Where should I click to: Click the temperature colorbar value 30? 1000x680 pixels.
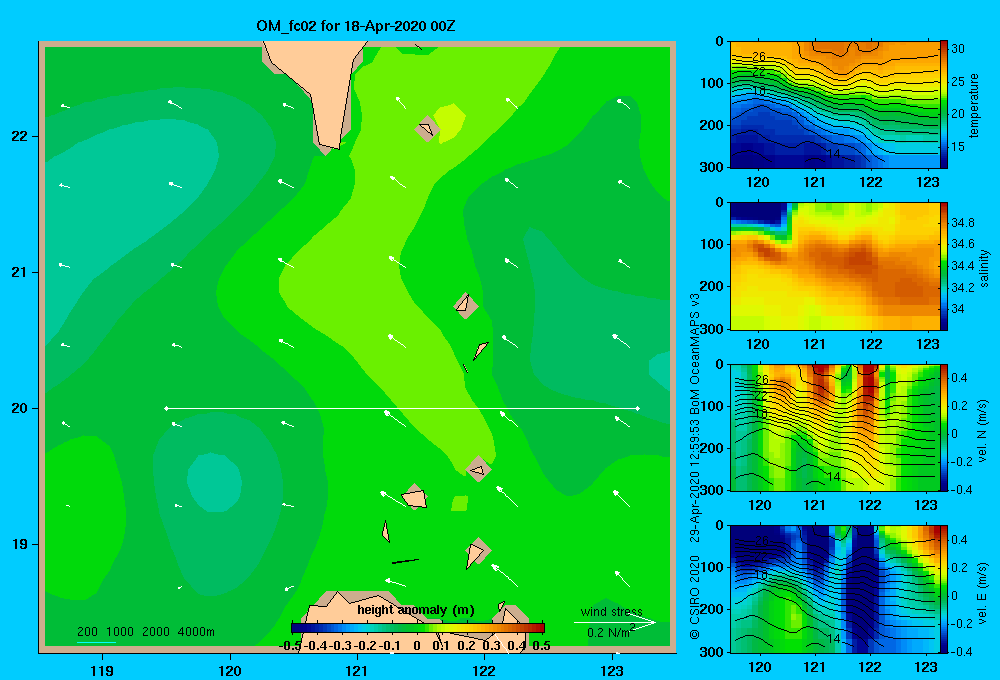click(958, 48)
